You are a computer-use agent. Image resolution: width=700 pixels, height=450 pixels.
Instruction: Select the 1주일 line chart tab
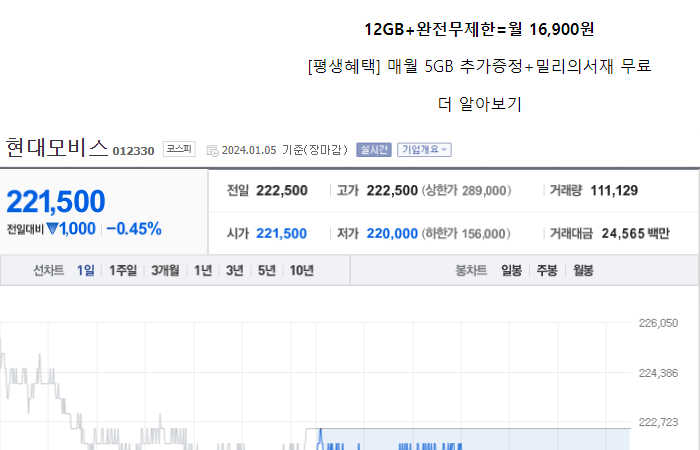coord(123,270)
